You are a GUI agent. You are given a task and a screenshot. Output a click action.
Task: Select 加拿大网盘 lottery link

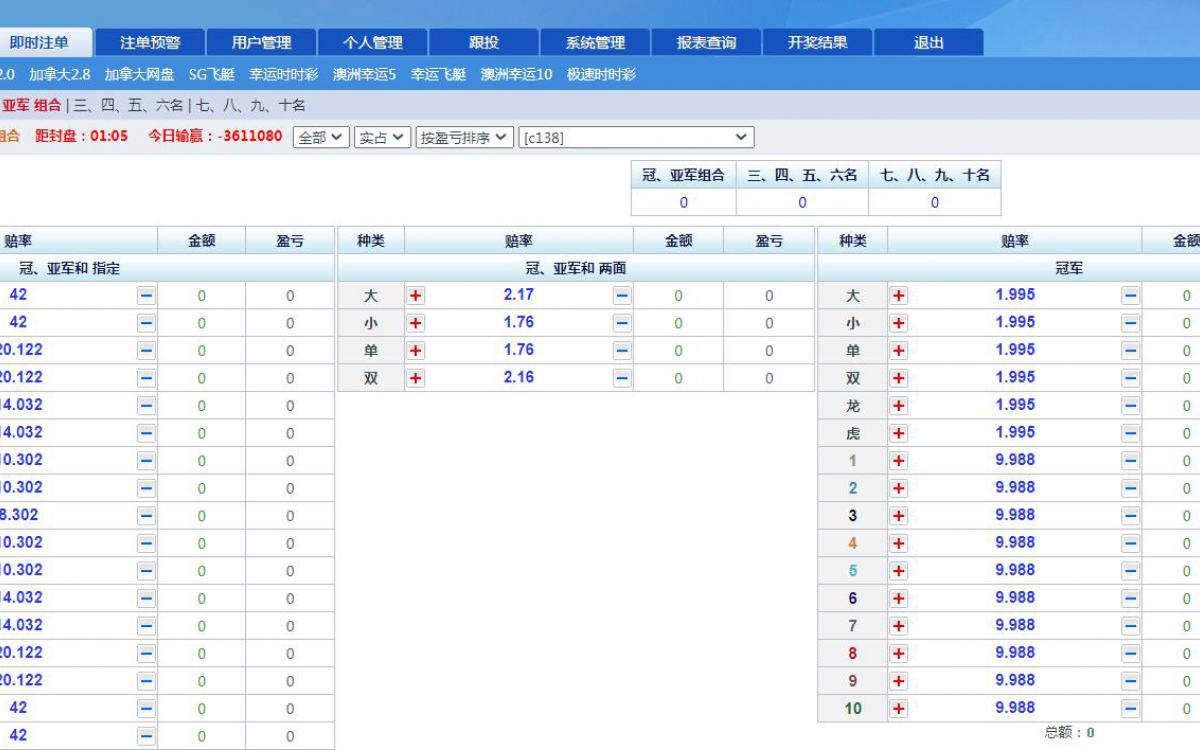click(139, 74)
